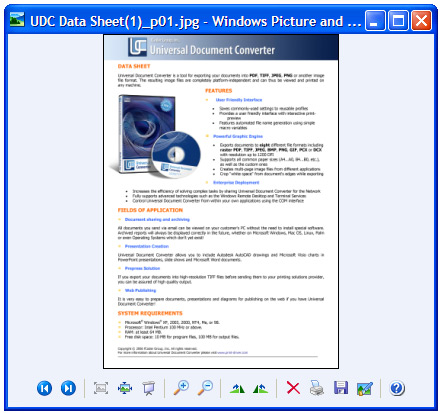Start the slide show

[149, 388]
